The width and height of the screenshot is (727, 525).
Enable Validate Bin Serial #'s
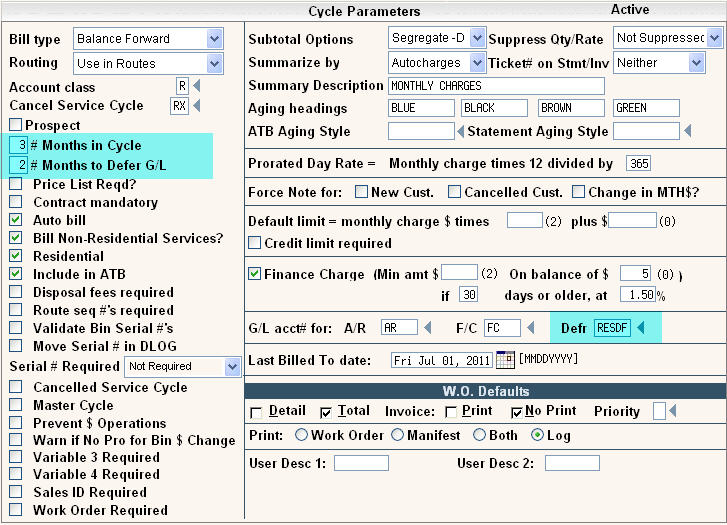click(15, 328)
